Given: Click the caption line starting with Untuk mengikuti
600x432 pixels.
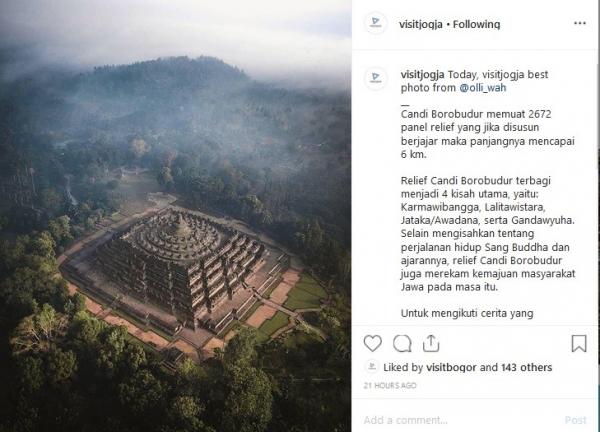Looking at the screenshot, I should pyautogui.click(x=455, y=313).
